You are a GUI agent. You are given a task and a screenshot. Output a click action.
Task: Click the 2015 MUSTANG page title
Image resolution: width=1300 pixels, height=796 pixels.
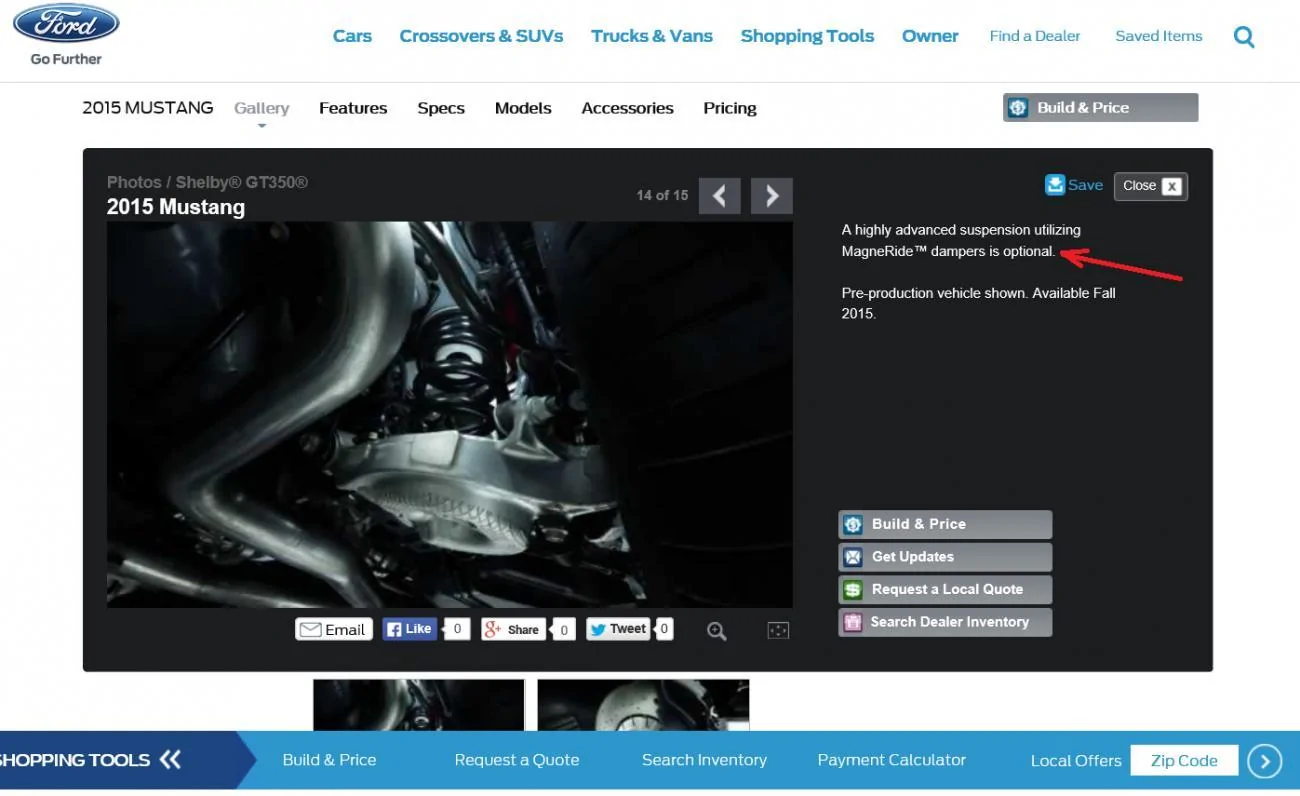click(148, 108)
